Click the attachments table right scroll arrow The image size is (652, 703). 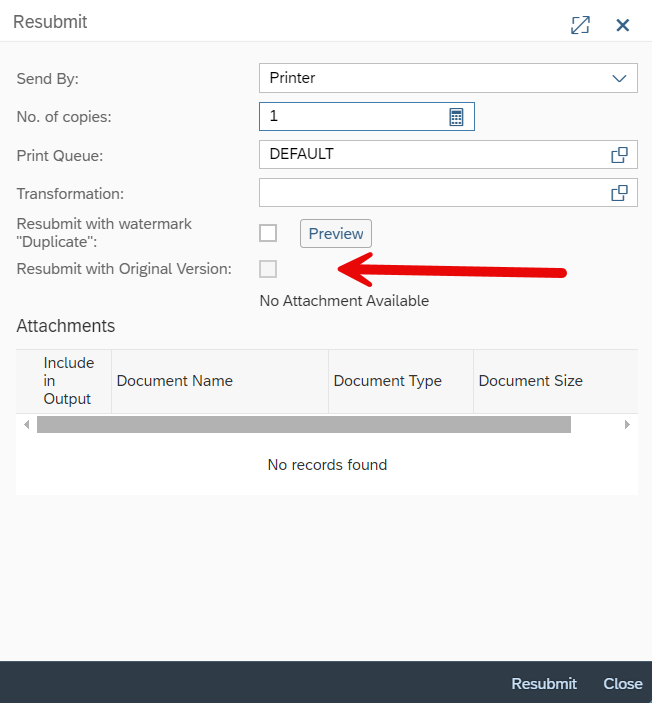pos(627,424)
